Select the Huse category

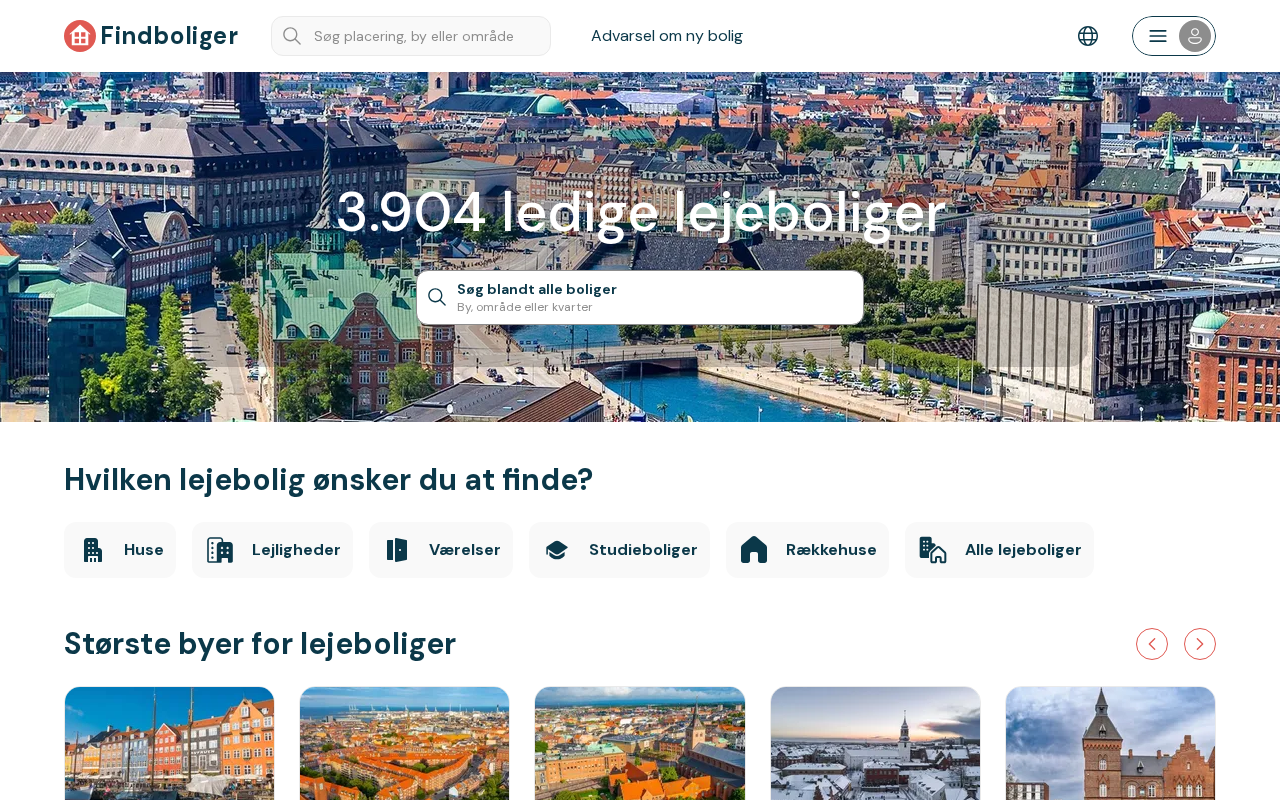click(120, 550)
